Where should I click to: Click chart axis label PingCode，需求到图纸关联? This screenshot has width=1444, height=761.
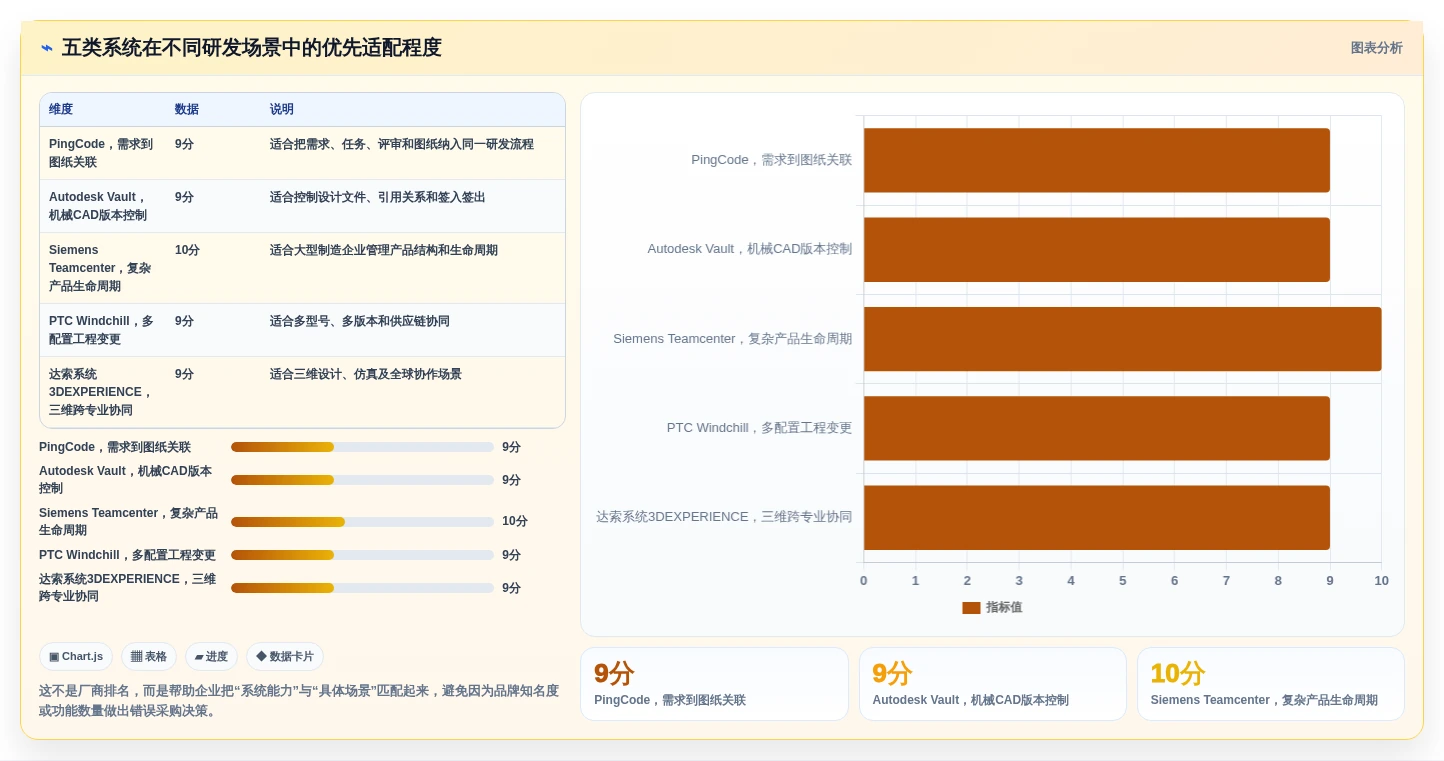[x=772, y=160]
